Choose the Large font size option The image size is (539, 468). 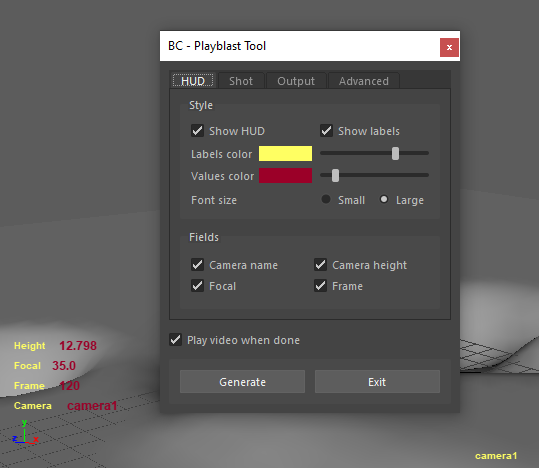pos(384,199)
